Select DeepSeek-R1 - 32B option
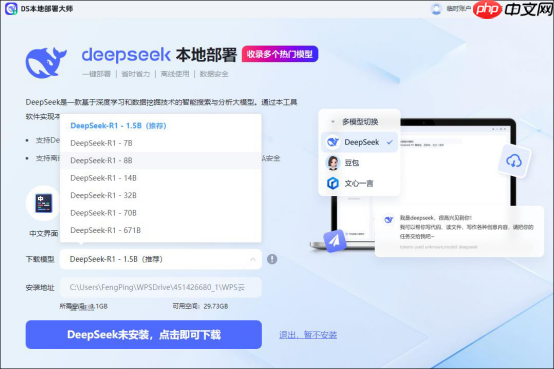The height and width of the screenshot is (369, 554). 161,195
